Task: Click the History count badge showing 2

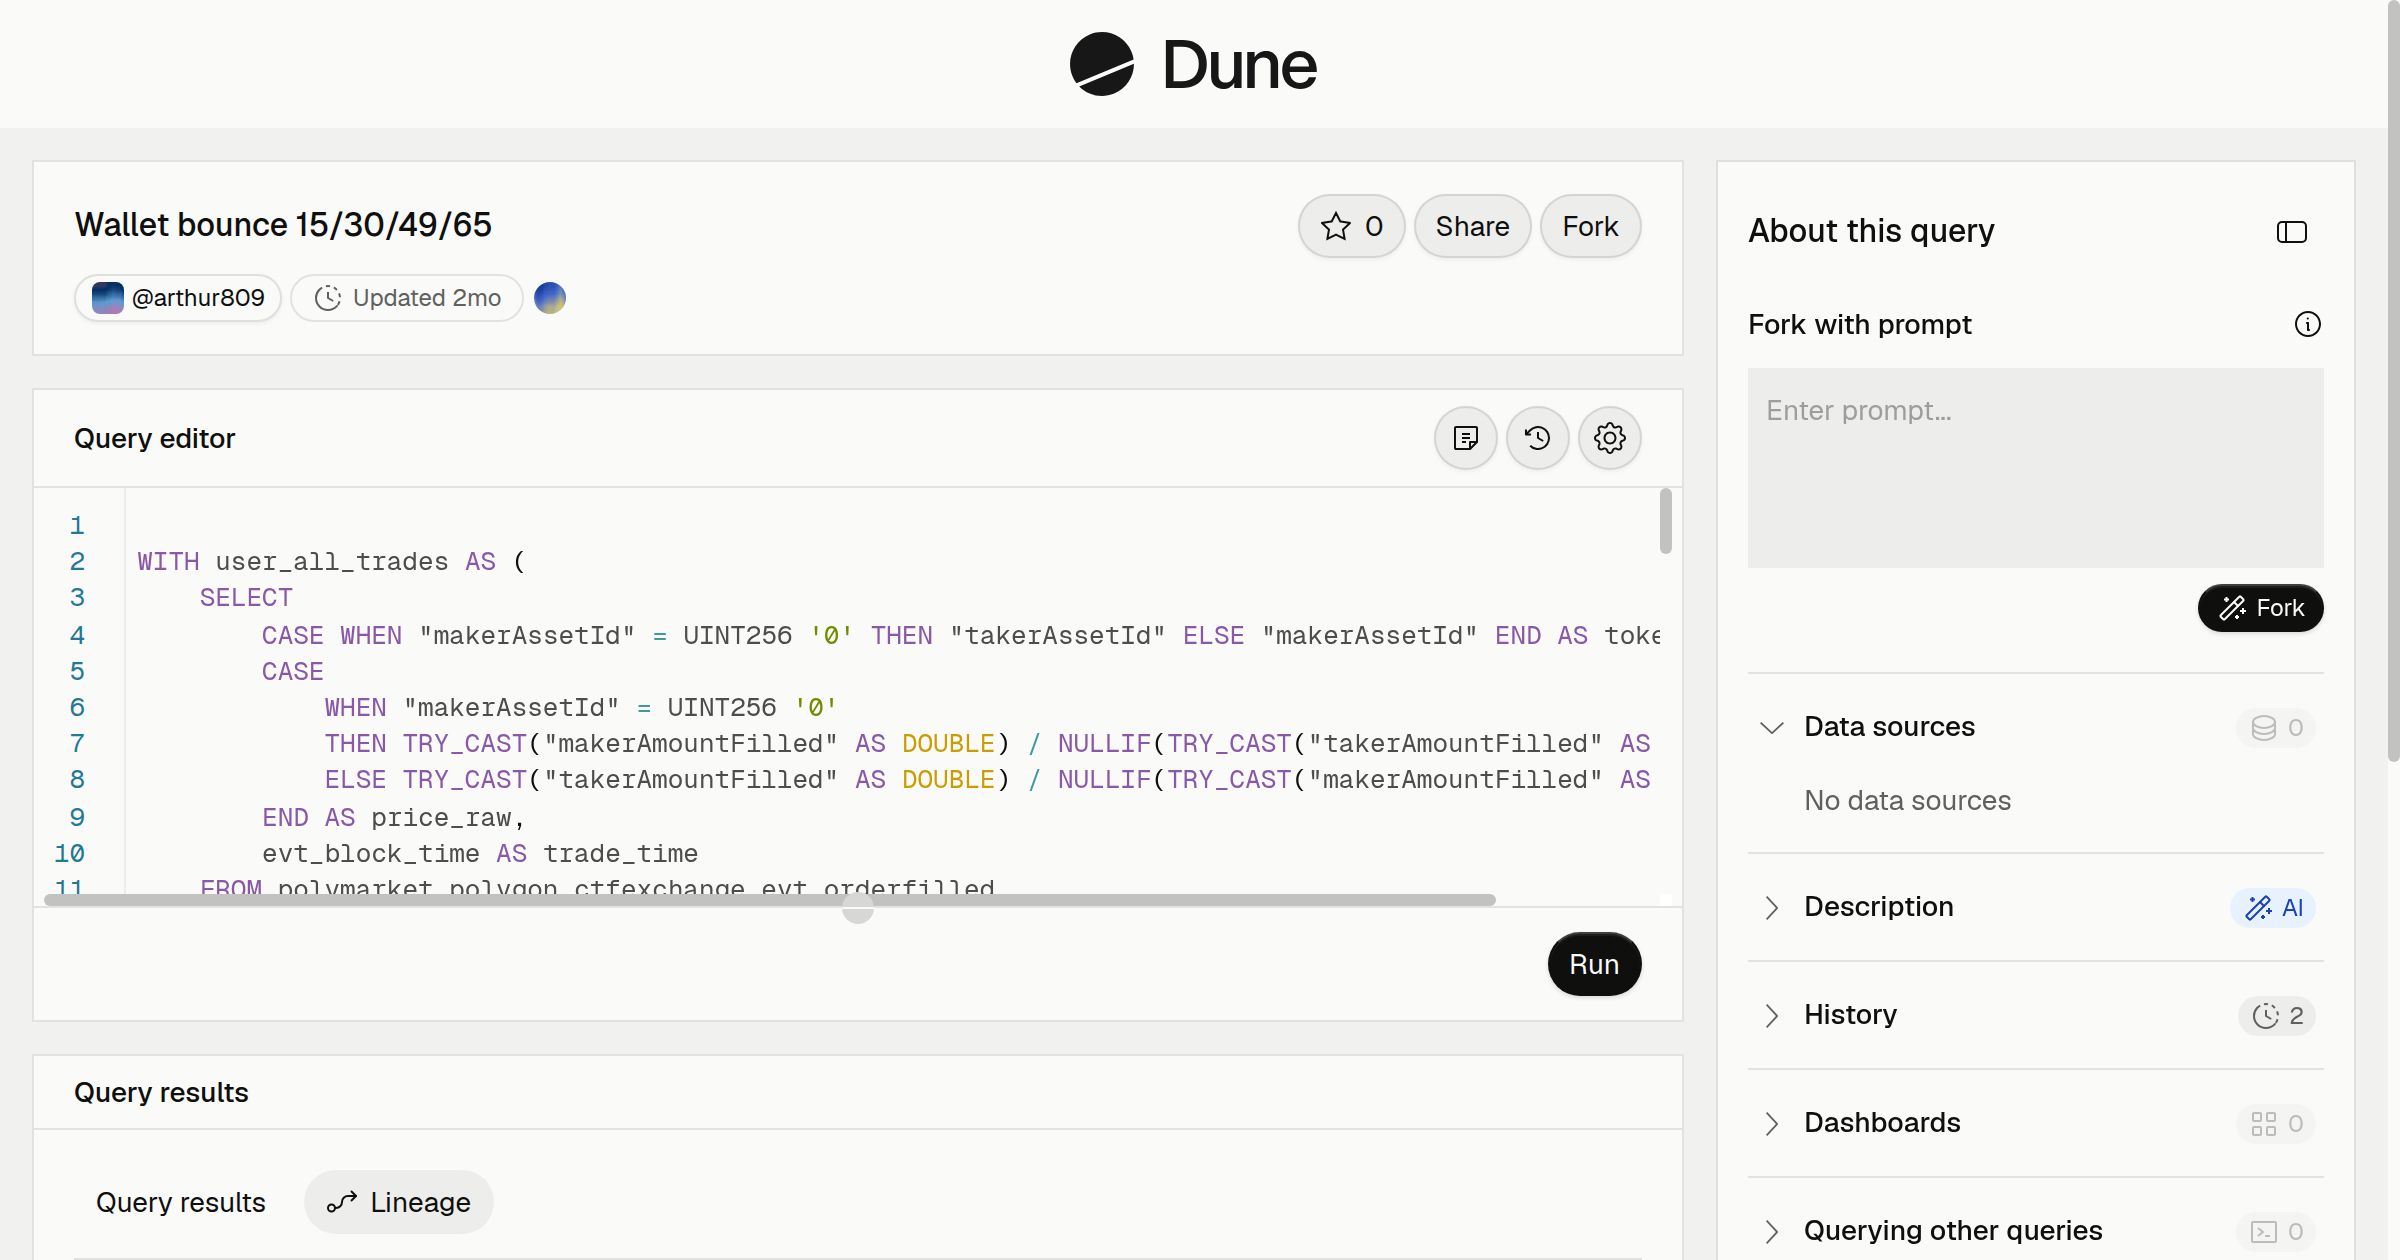Action: pos(2277,1015)
